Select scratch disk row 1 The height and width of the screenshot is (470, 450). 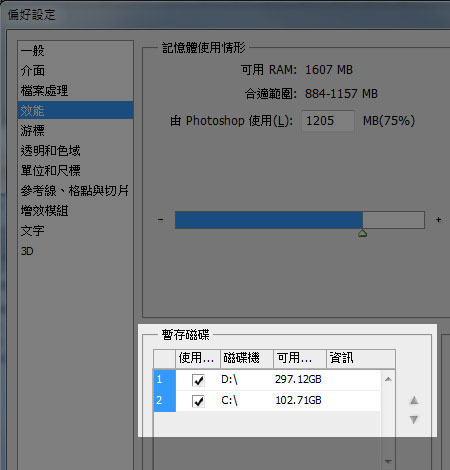[x=164, y=380]
